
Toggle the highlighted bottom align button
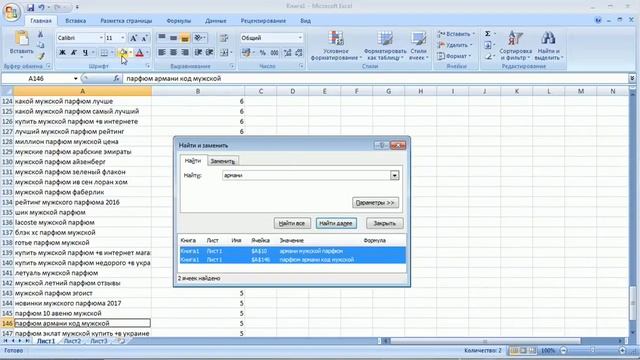pyautogui.click(x=185, y=38)
